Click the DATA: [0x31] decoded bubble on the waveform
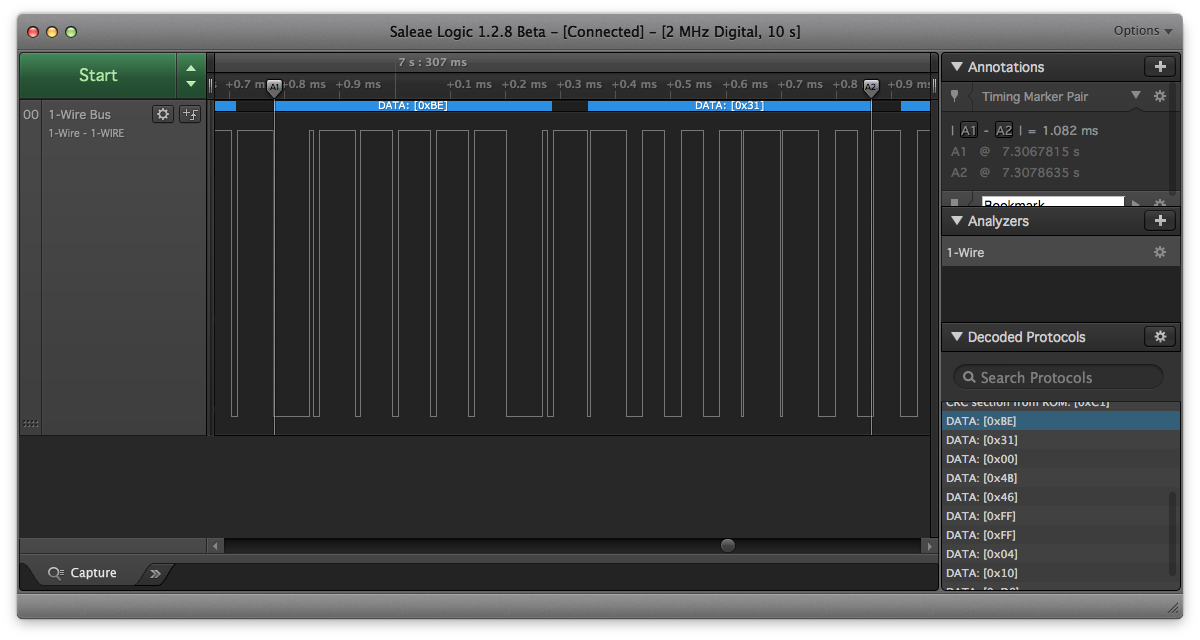Viewport: 1200px width, 640px height. tap(729, 105)
